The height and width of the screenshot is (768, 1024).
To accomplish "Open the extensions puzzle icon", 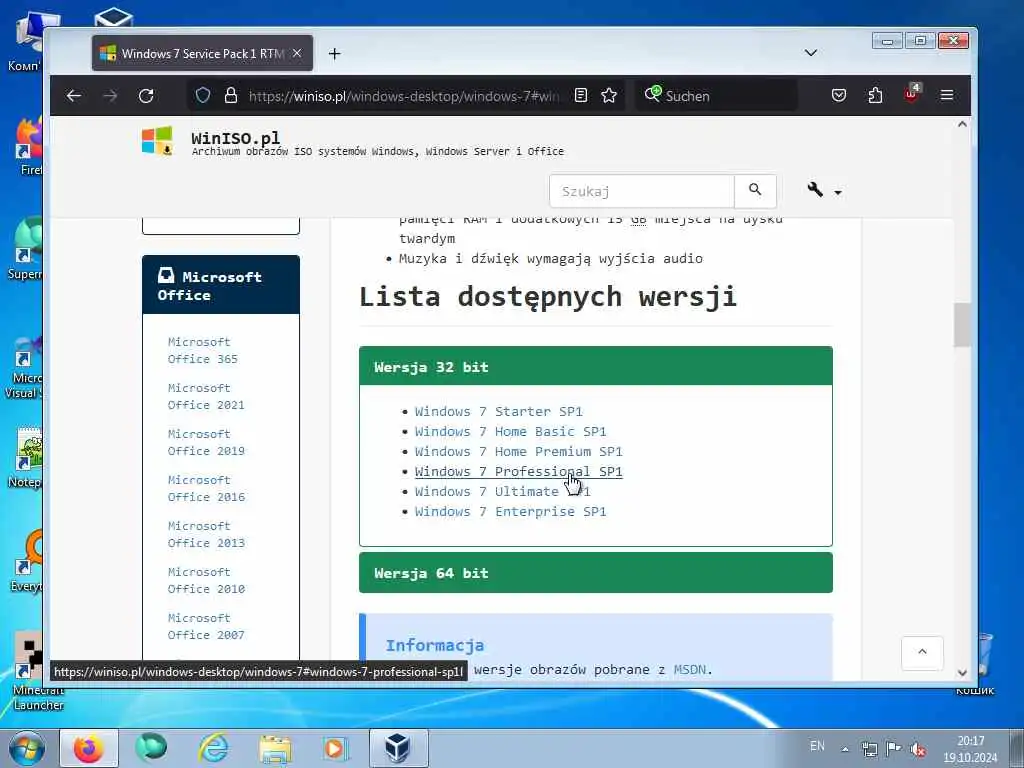I will [x=875, y=96].
